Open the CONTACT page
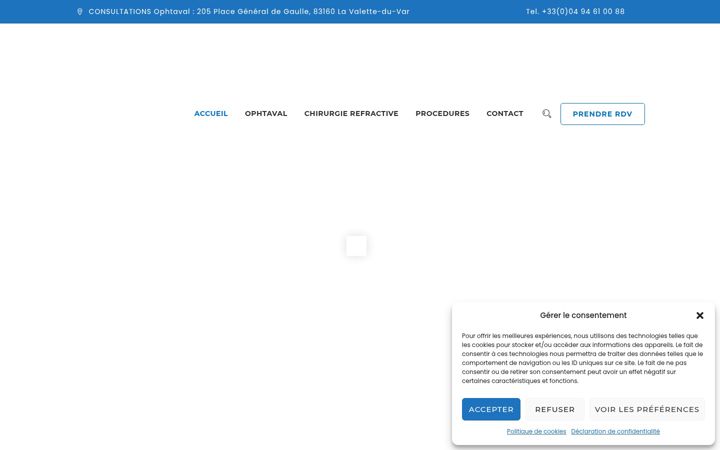The width and height of the screenshot is (720, 450). (x=505, y=113)
